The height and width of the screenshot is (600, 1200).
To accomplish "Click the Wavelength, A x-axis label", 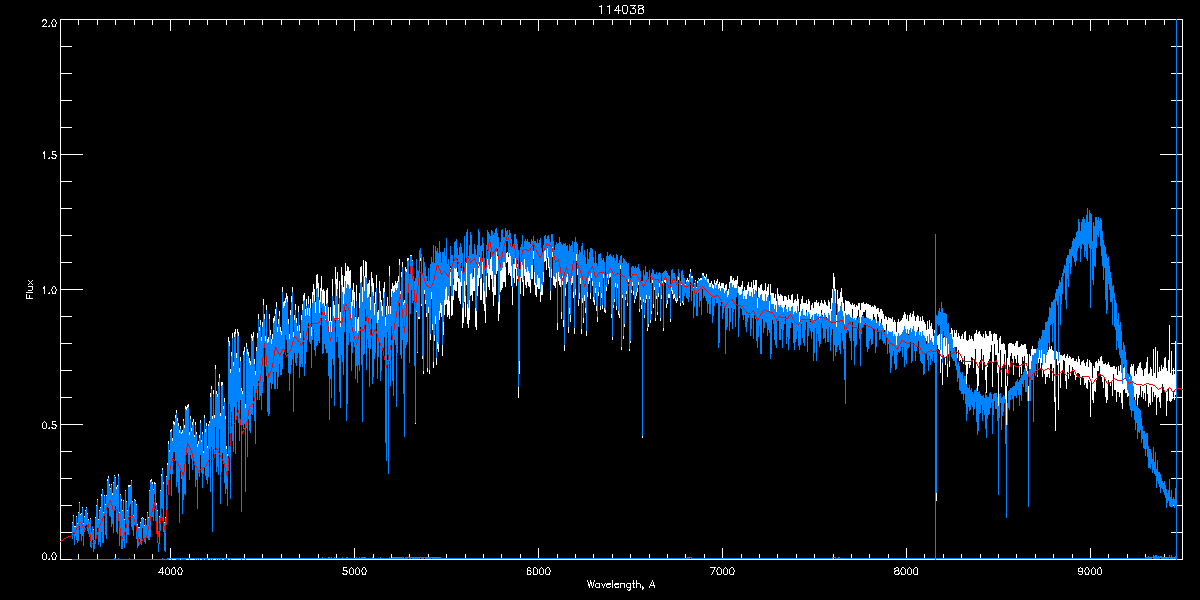I will click(621, 585).
